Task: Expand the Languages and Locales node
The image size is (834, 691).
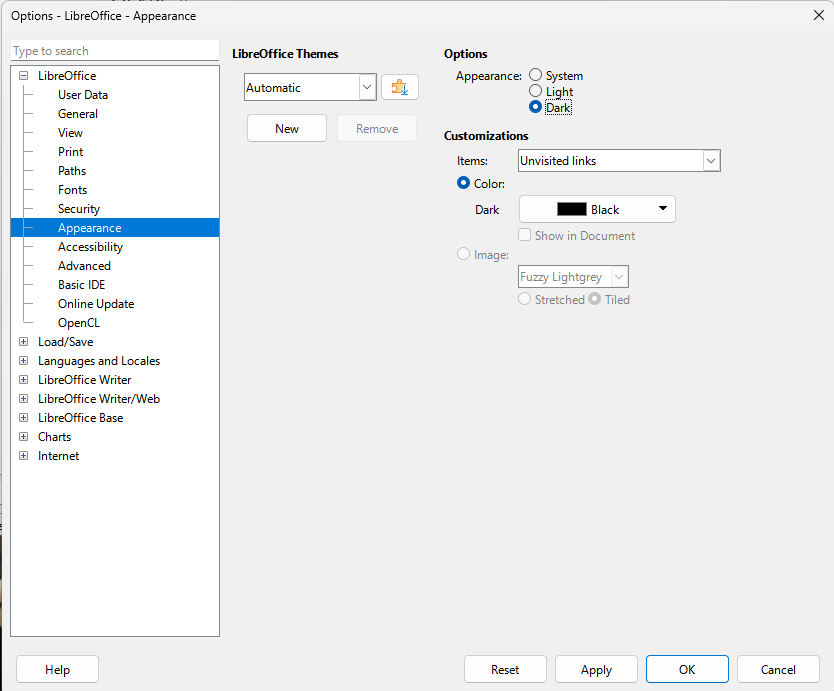Action: click(23, 361)
